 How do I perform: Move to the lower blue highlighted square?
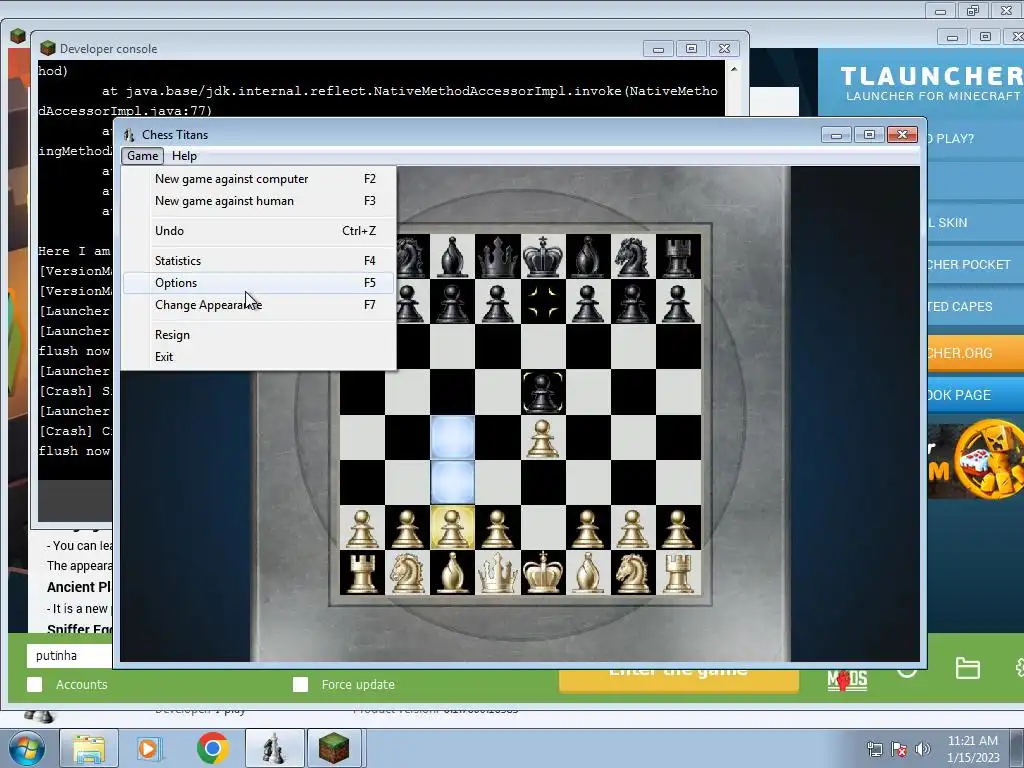pos(453,483)
